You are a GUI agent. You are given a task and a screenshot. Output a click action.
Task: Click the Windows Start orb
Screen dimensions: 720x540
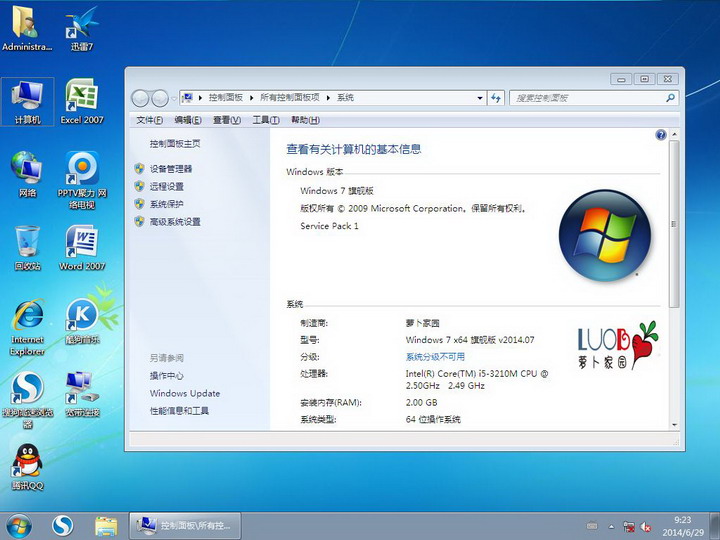click(x=19, y=525)
